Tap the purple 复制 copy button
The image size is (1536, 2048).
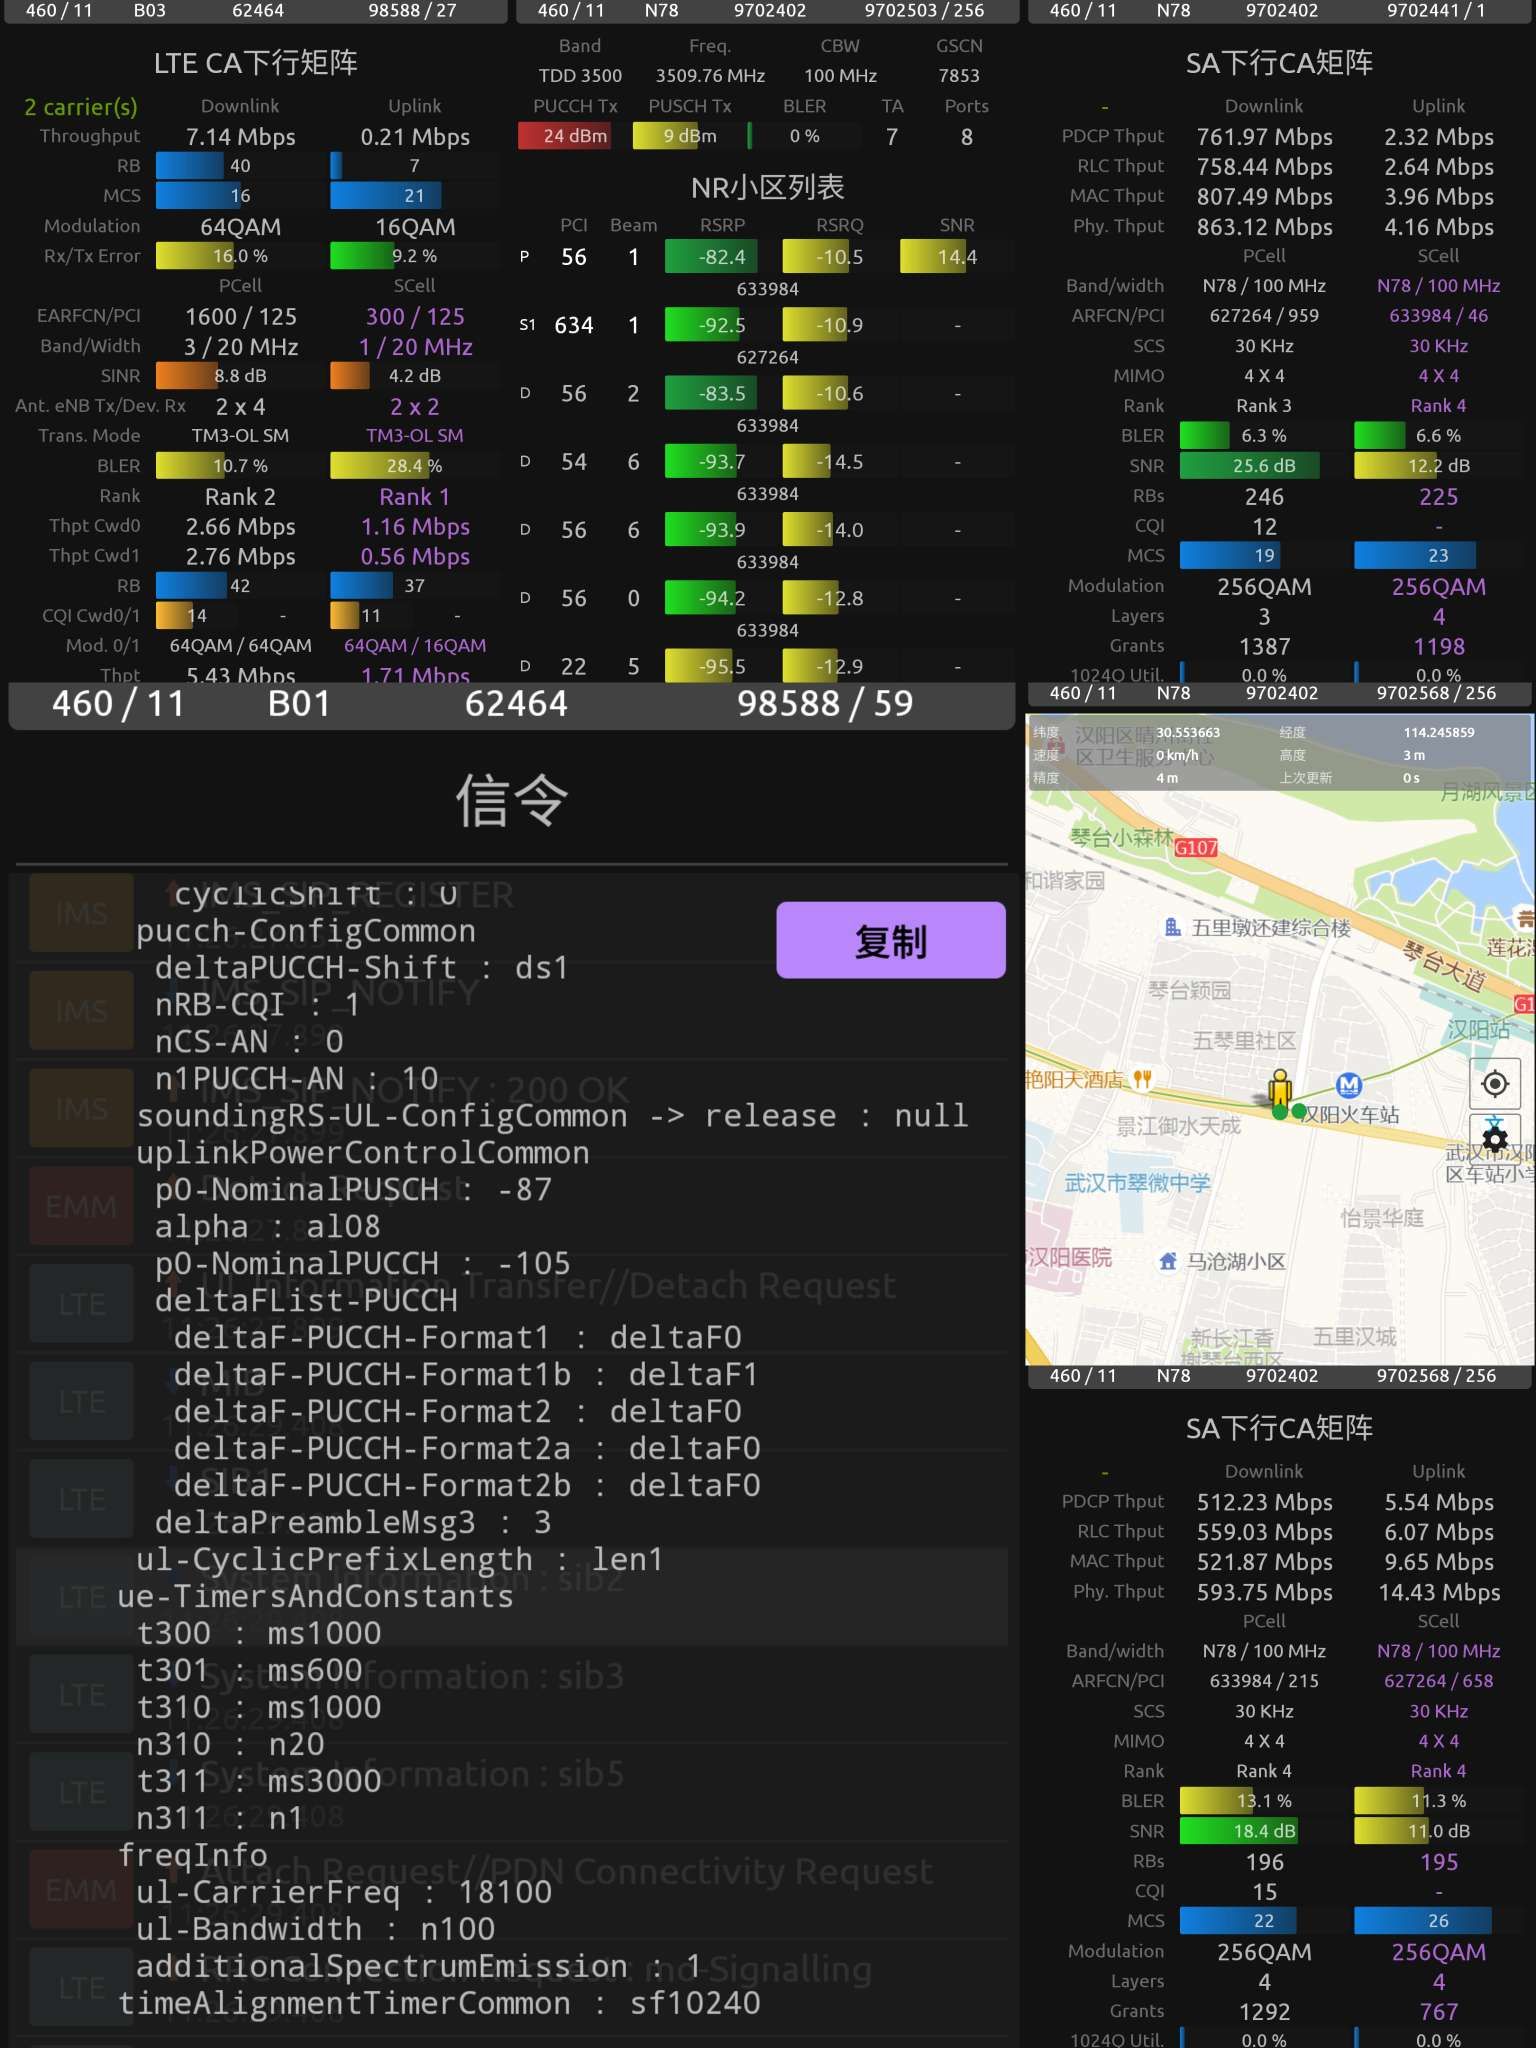coord(890,940)
